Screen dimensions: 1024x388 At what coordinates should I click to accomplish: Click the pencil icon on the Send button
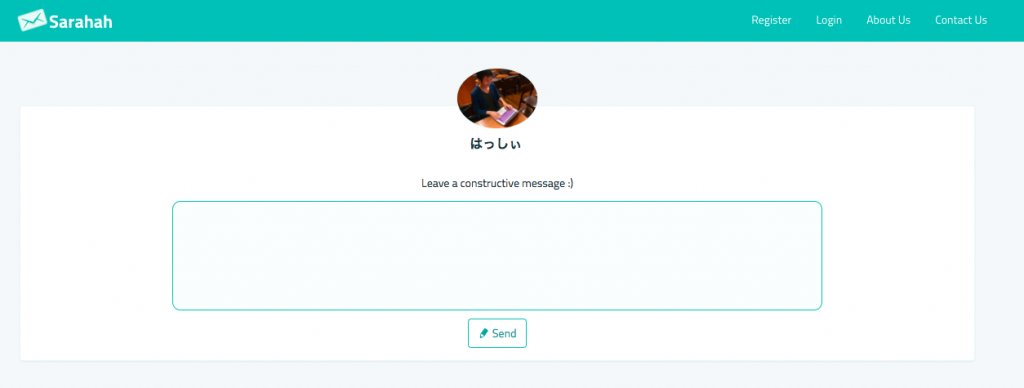point(483,333)
